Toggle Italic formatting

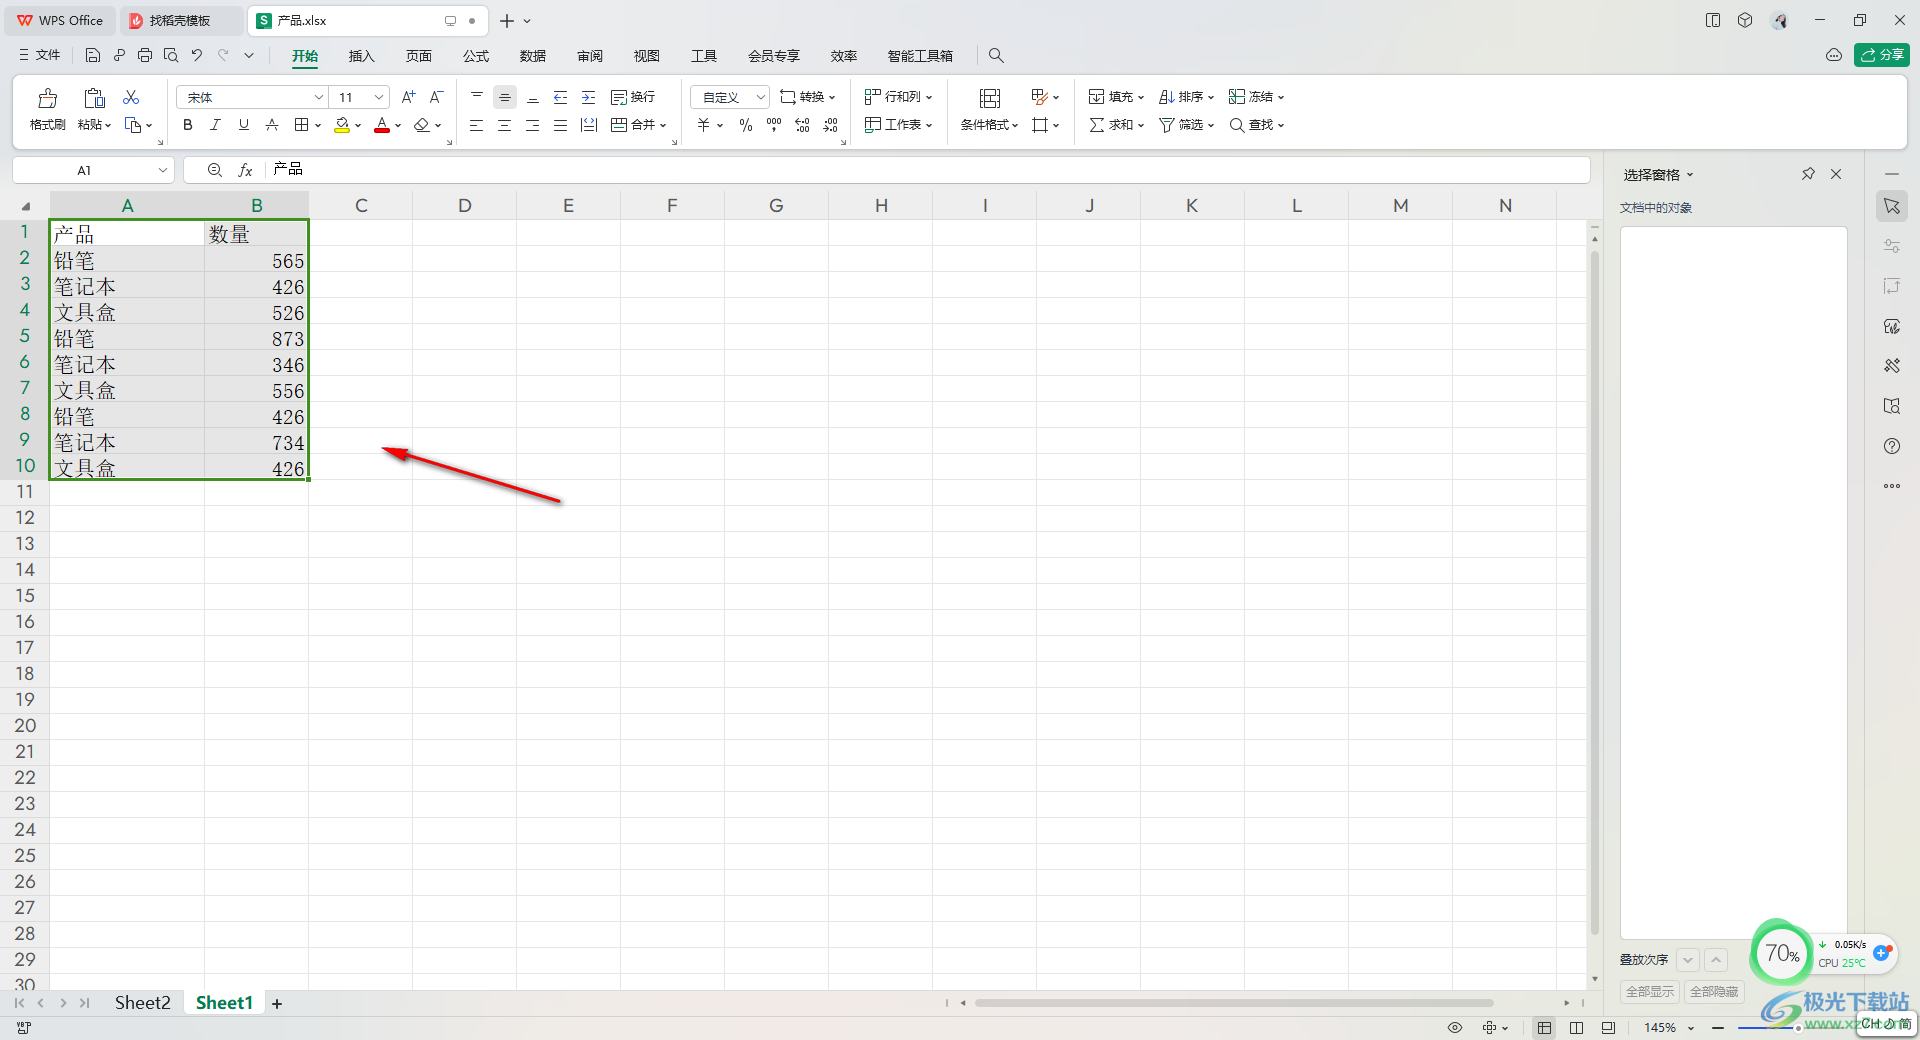215,125
